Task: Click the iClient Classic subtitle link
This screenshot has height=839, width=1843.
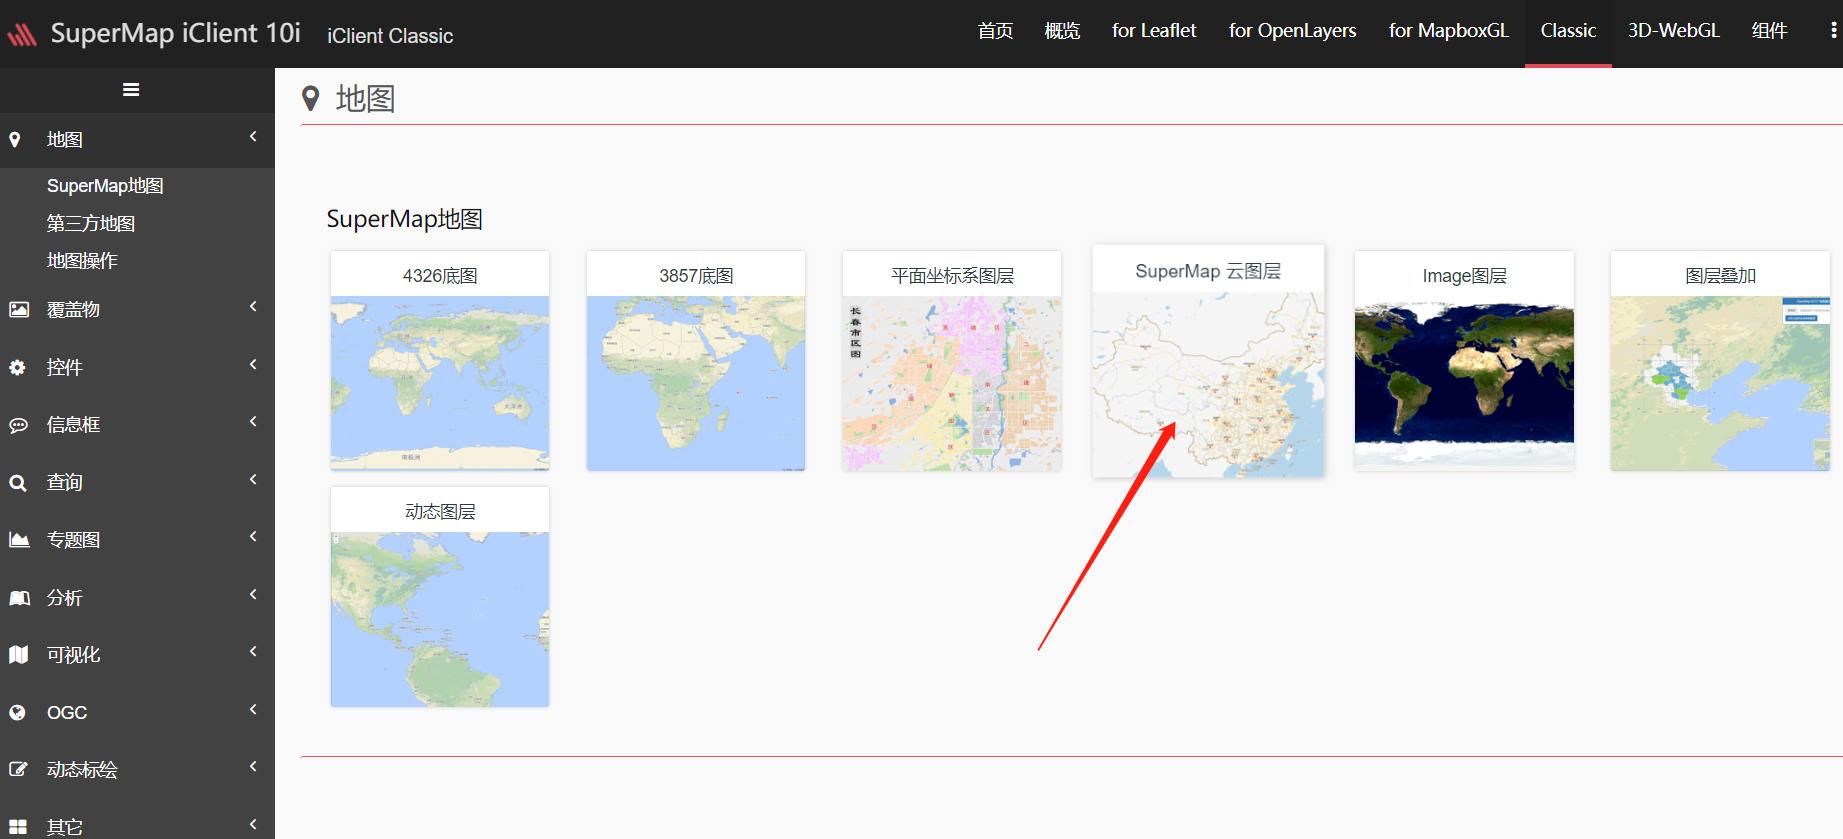Action: [x=390, y=36]
